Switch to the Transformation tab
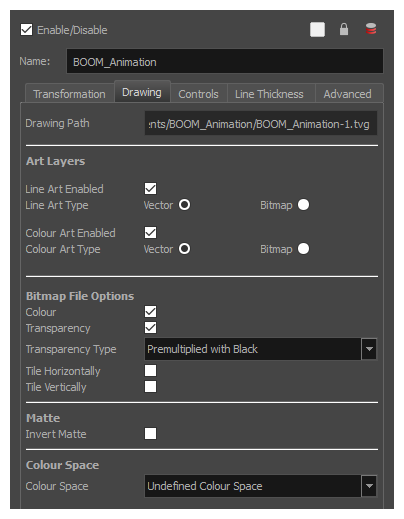The height and width of the screenshot is (519, 404). click(x=69, y=94)
